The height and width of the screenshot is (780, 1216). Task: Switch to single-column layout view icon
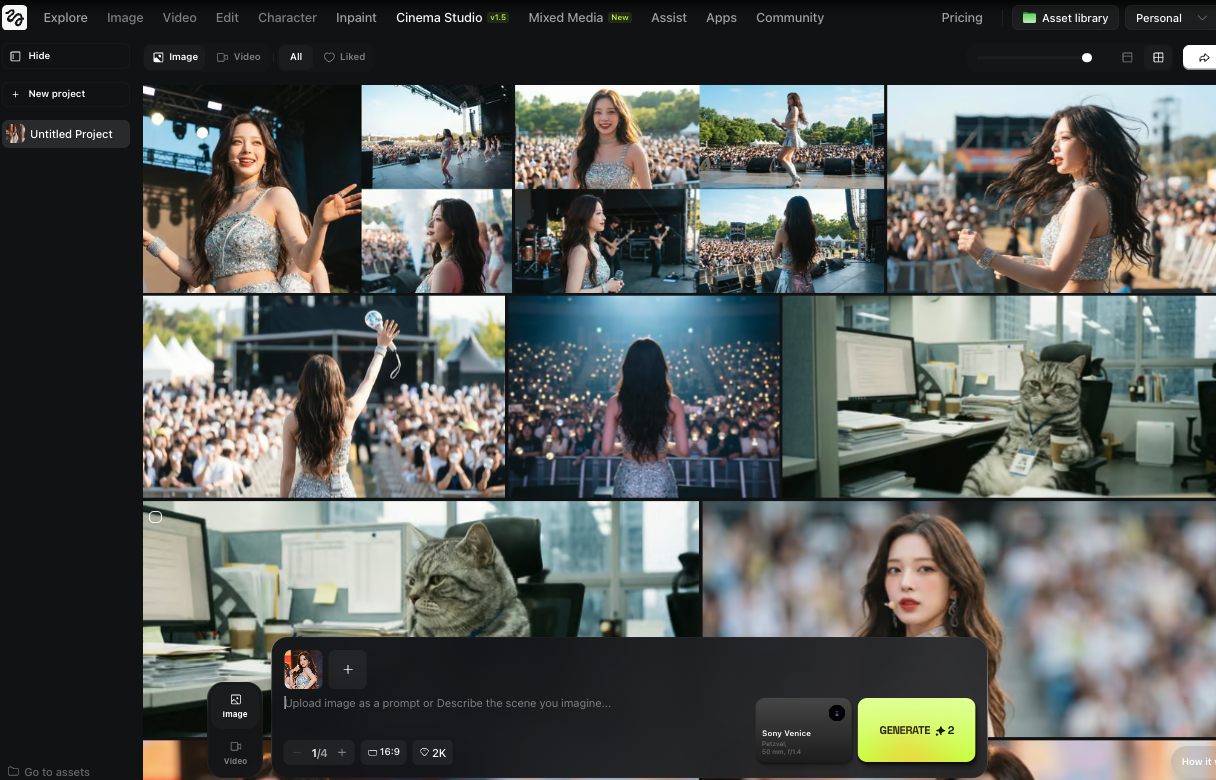click(x=1127, y=58)
